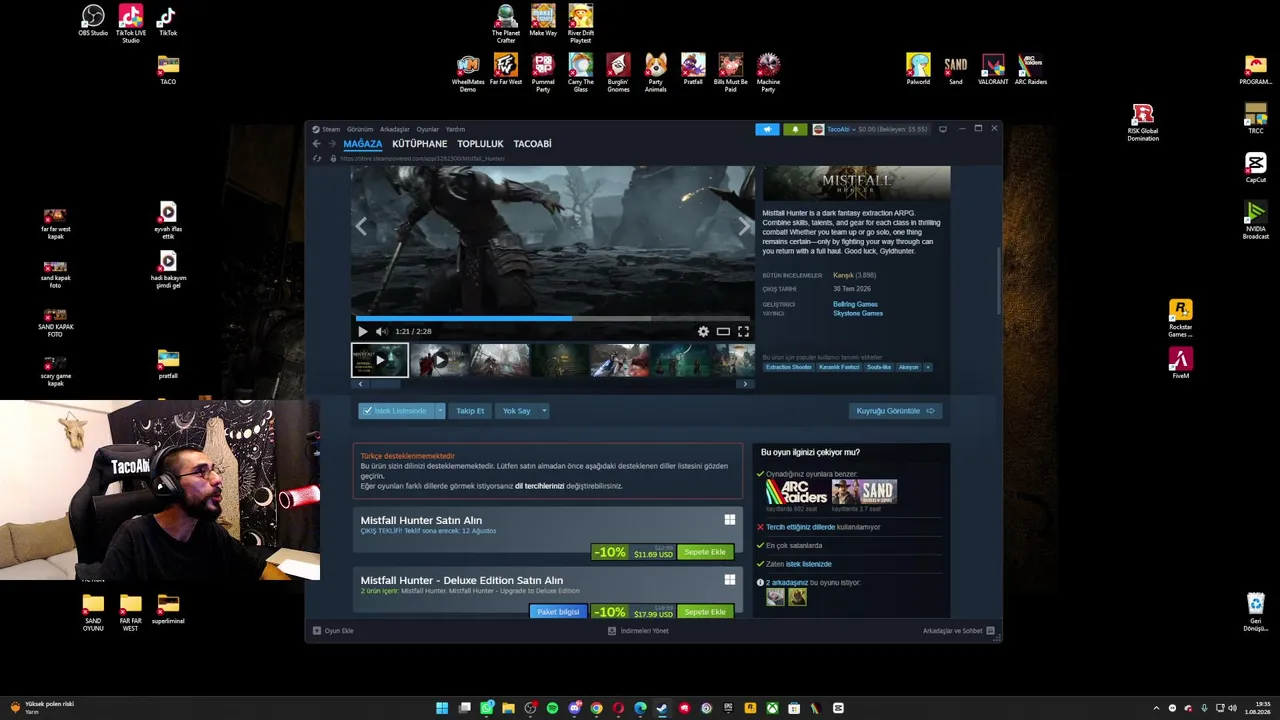
Task: Open the Windows Start menu
Action: pos(442,708)
